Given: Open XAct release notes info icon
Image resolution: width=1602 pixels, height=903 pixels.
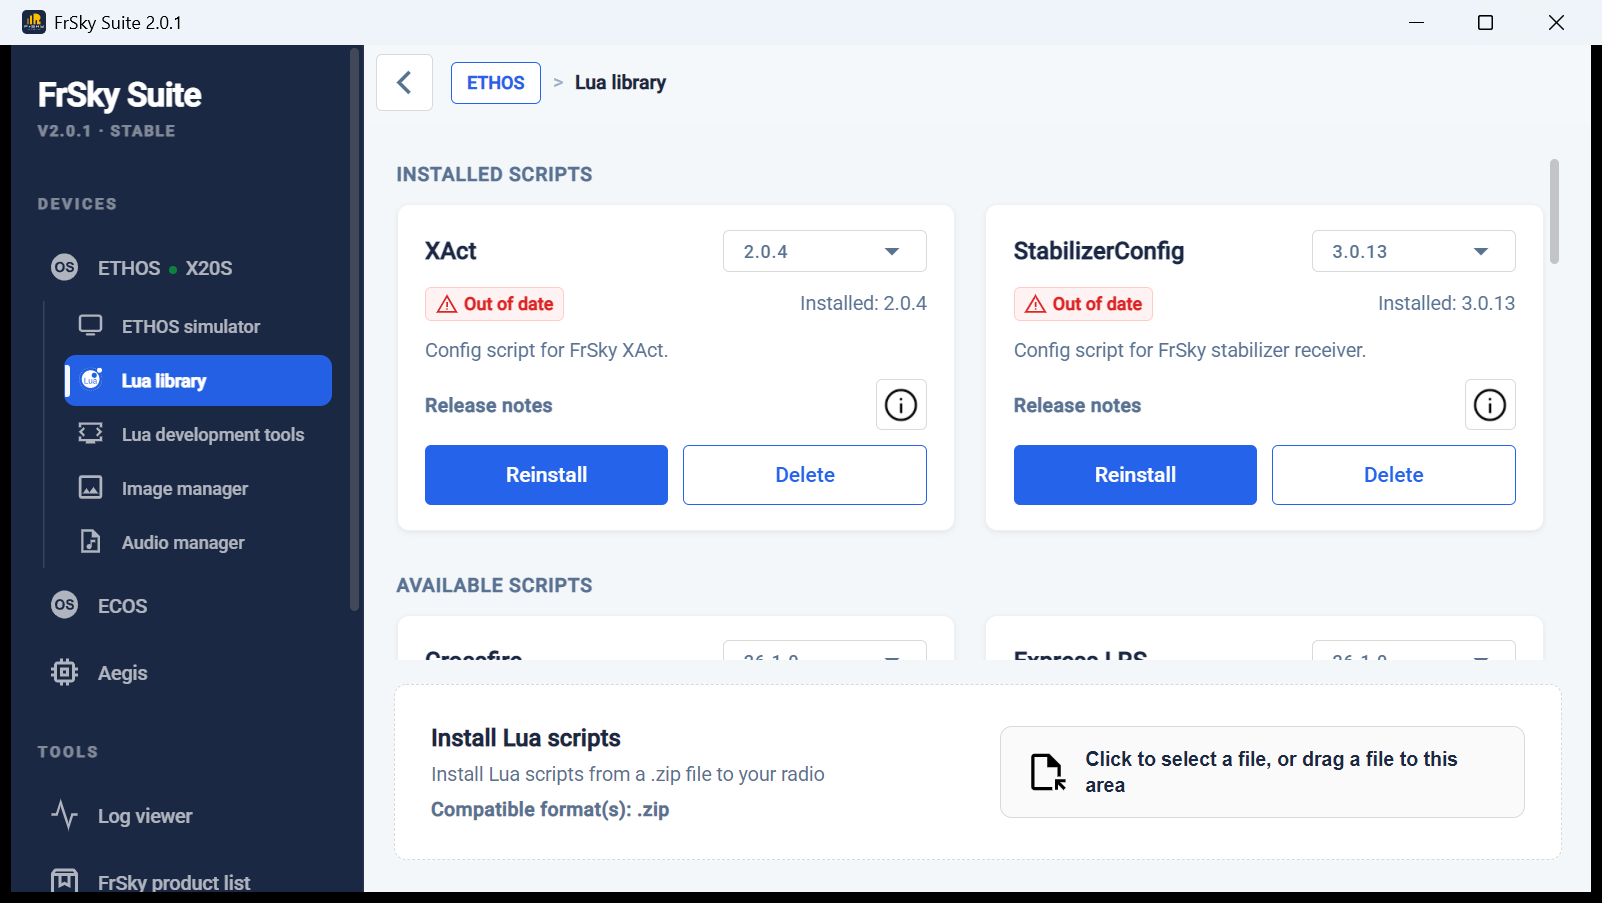Looking at the screenshot, I should pos(901,405).
